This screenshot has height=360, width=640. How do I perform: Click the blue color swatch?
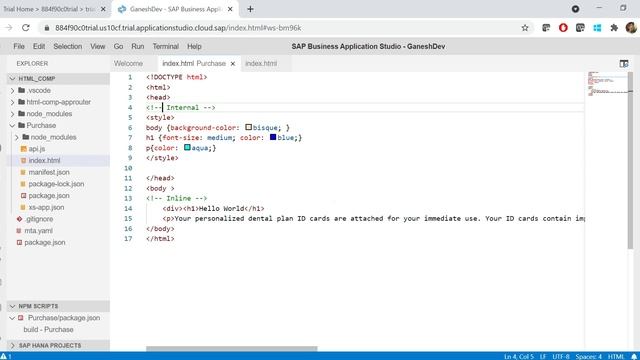(x=273, y=138)
